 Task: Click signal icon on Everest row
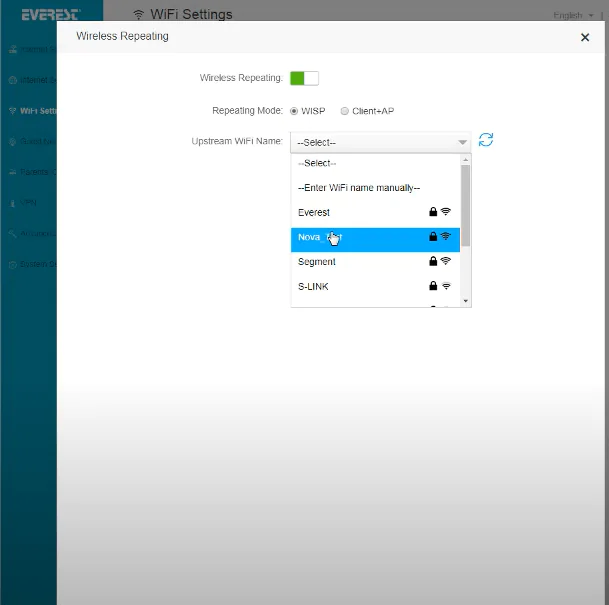point(446,212)
